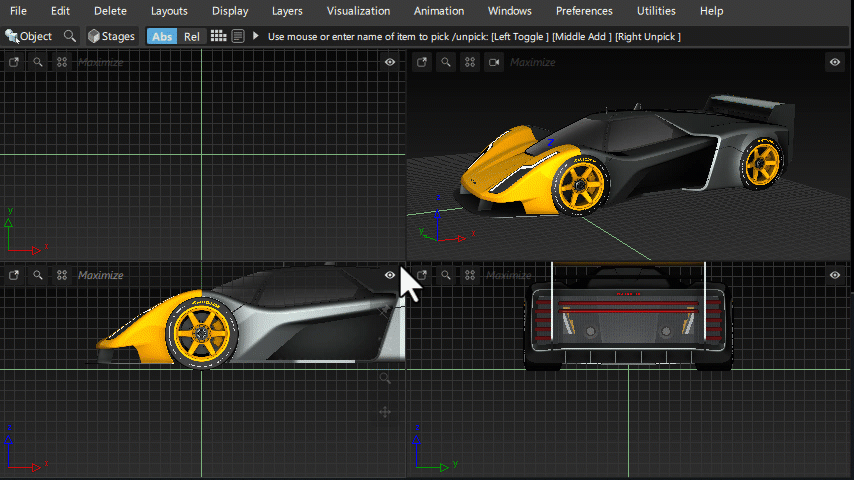
Task: Open the four-dot view options in the side view
Action: 62,275
